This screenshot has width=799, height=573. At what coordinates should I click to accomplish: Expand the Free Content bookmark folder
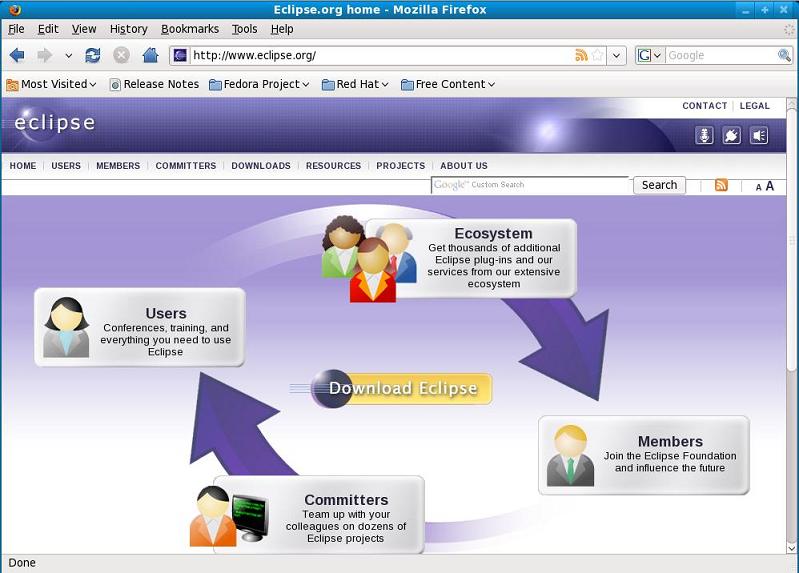pyautogui.click(x=448, y=84)
